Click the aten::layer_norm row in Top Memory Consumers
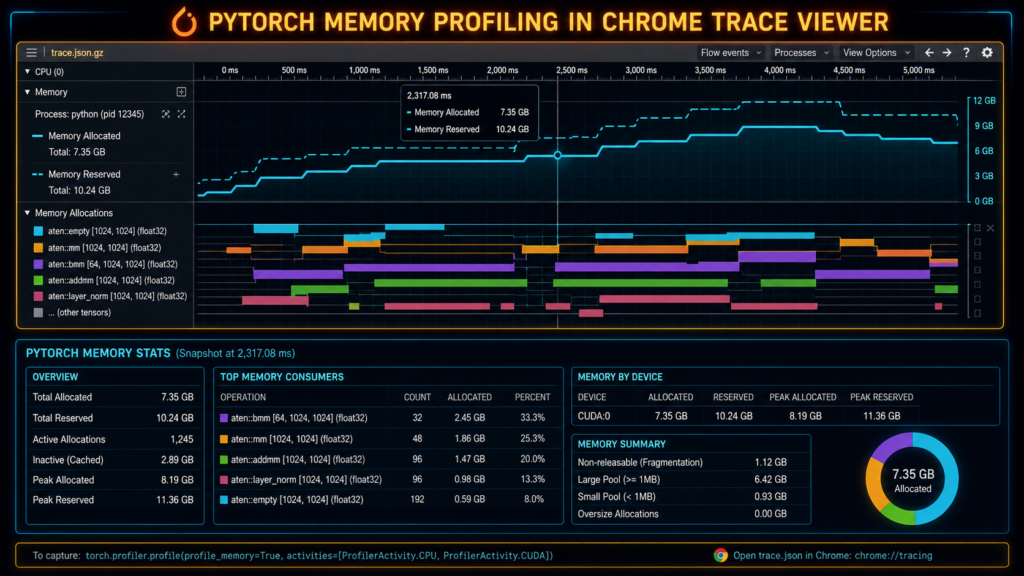Viewport: 1024px width, 576px height. [x=388, y=479]
